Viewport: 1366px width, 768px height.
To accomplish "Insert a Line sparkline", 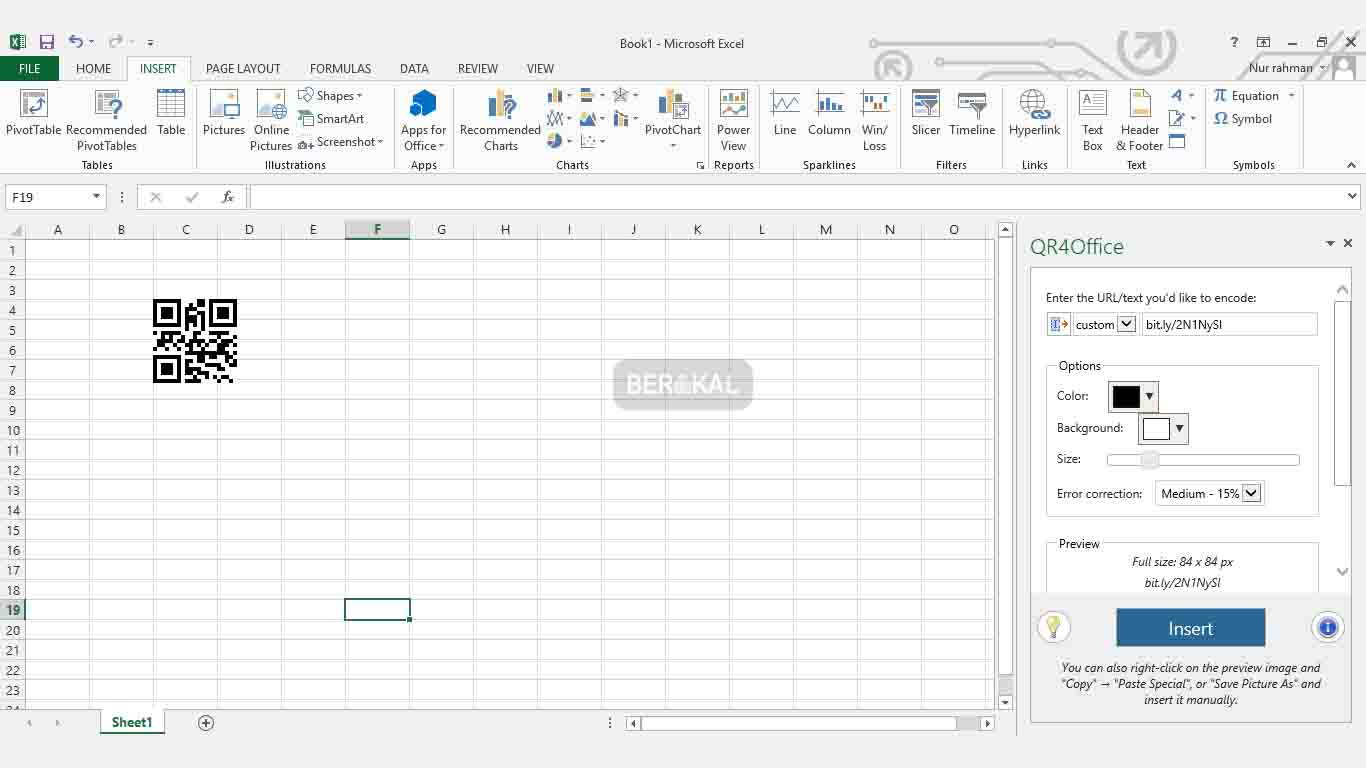I will pyautogui.click(x=785, y=113).
